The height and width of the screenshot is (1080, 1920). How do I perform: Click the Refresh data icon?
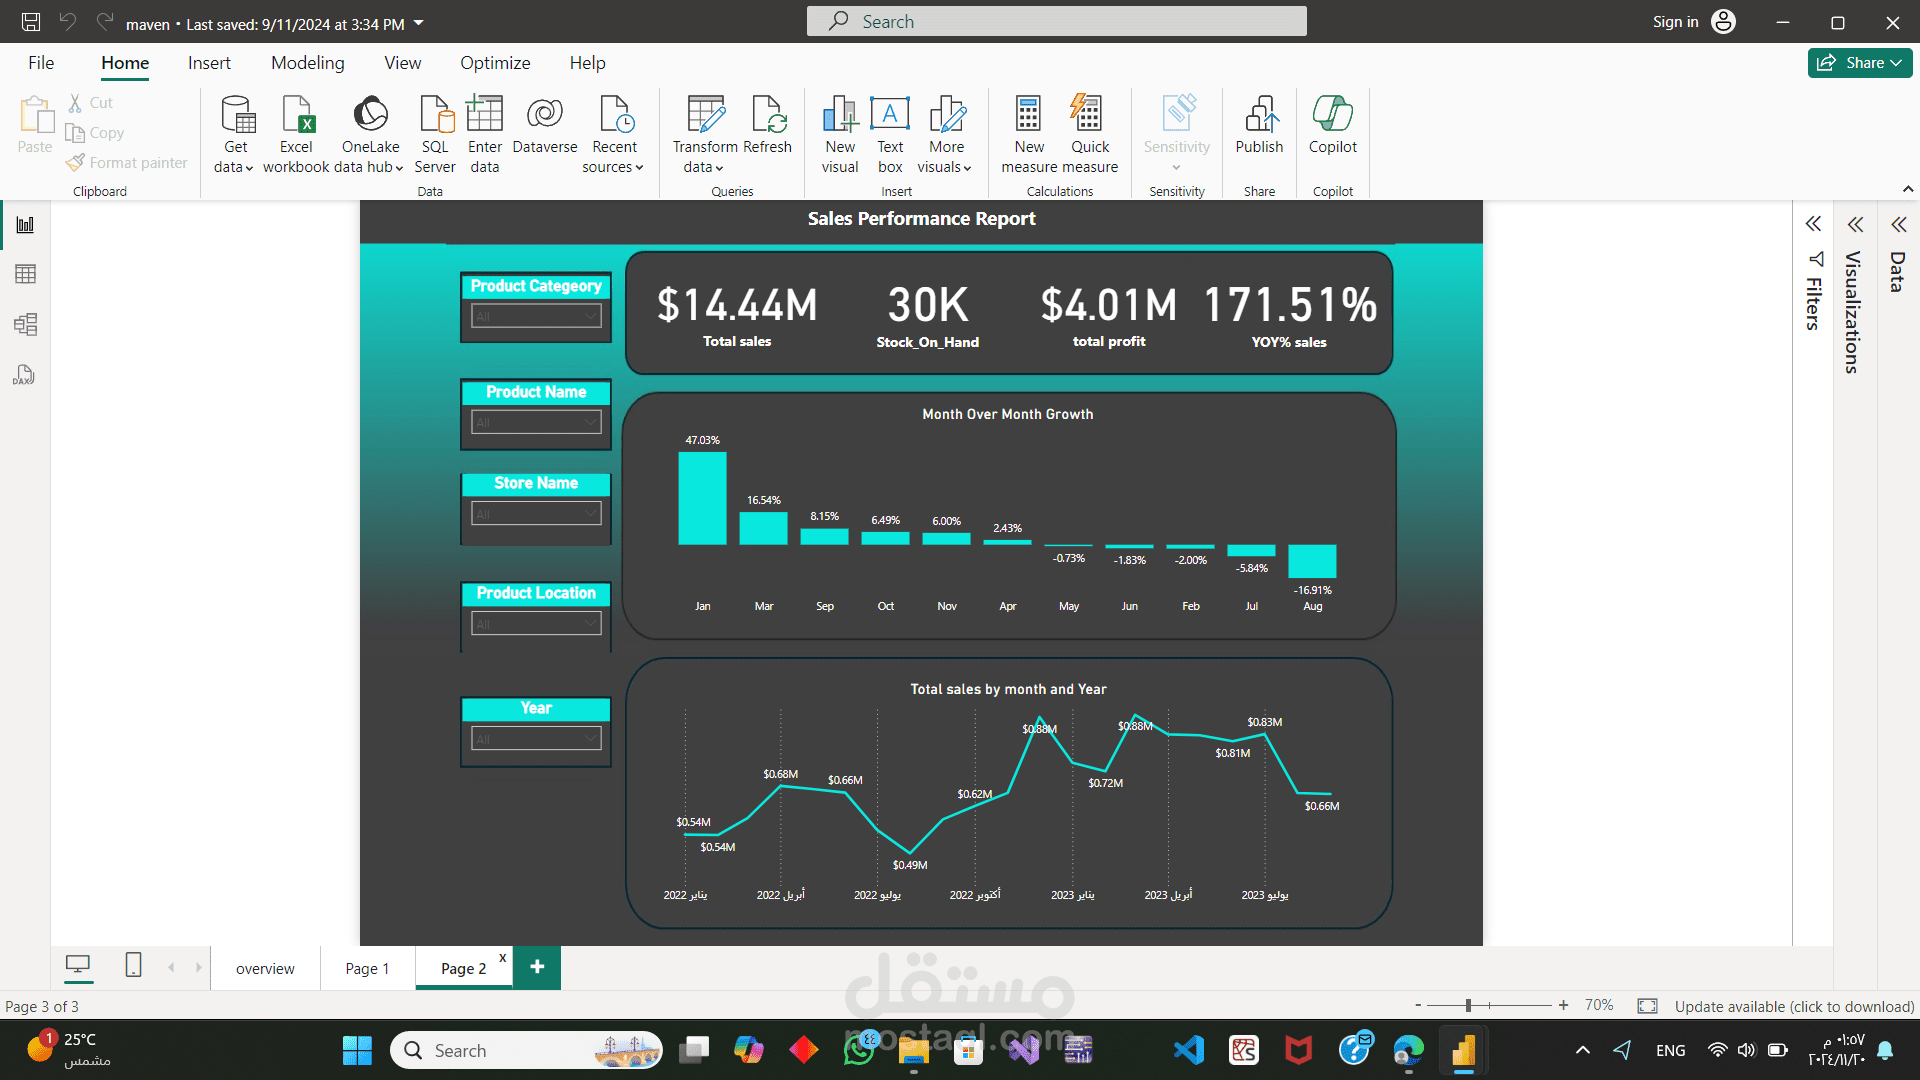click(x=768, y=115)
